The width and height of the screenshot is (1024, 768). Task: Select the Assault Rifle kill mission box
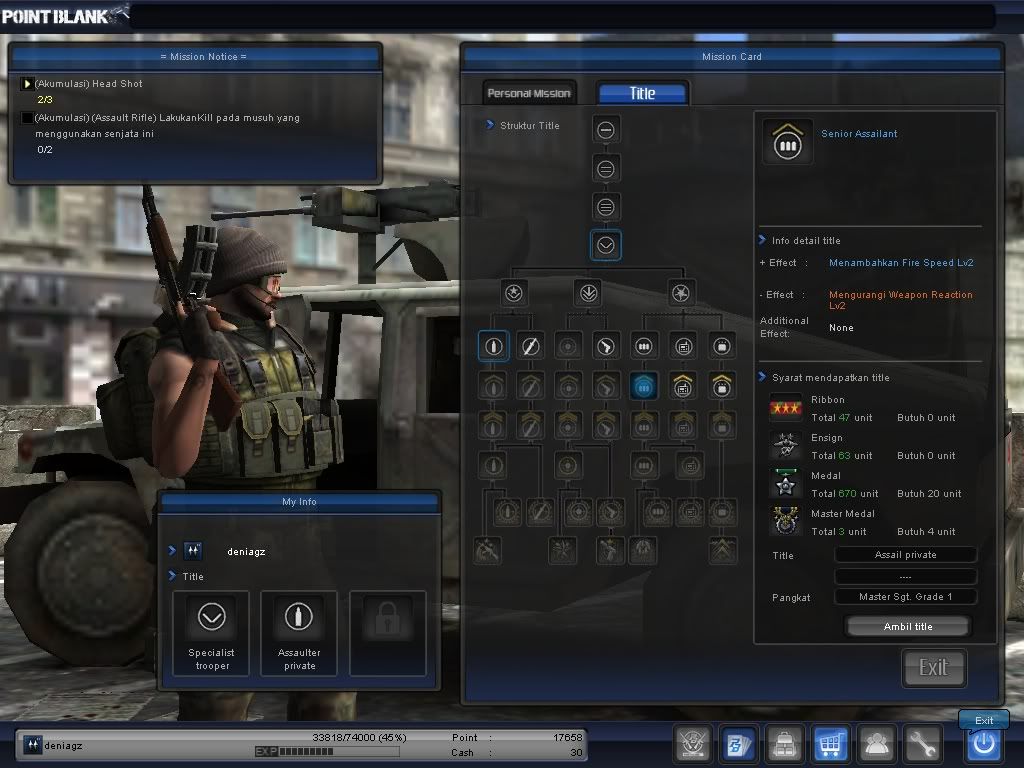pos(27,118)
